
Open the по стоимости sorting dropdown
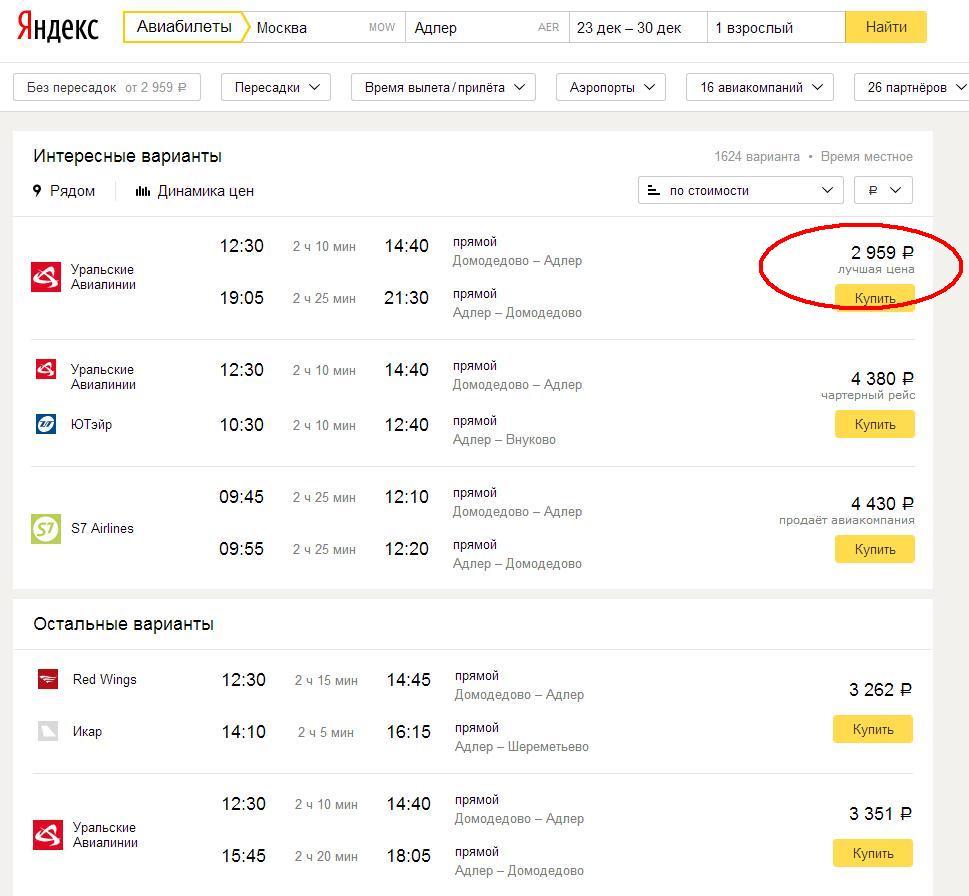pyautogui.click(x=740, y=190)
